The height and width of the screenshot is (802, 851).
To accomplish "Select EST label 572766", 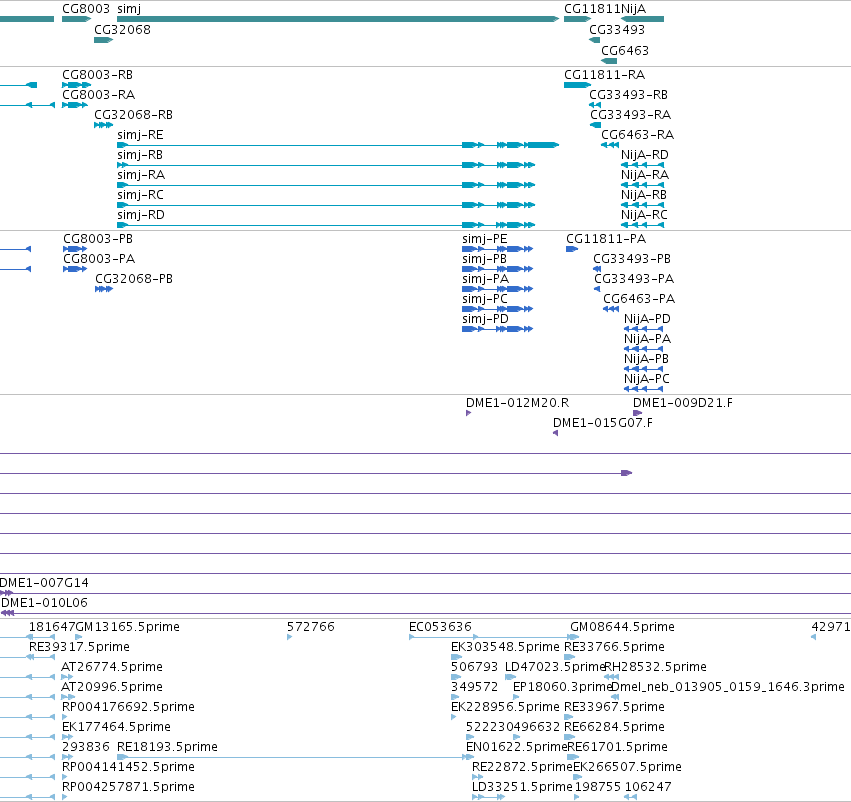I will pos(311,627).
